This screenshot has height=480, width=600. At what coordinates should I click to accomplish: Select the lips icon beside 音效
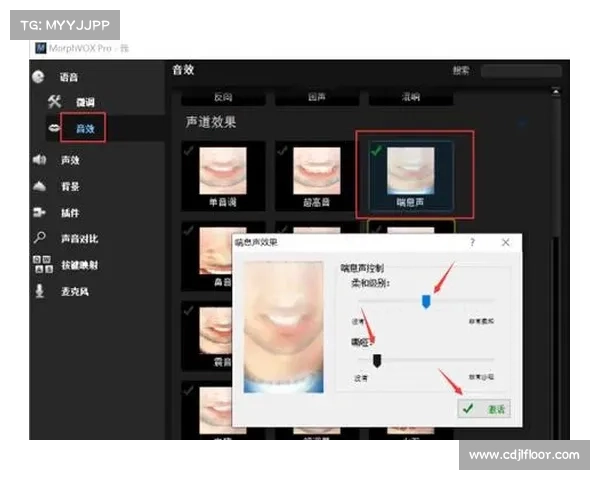tap(53, 129)
